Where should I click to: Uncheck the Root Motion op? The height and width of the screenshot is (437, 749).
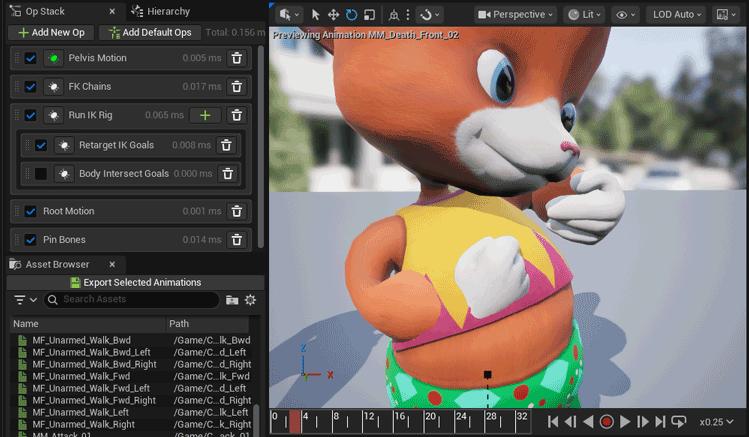click(30, 211)
